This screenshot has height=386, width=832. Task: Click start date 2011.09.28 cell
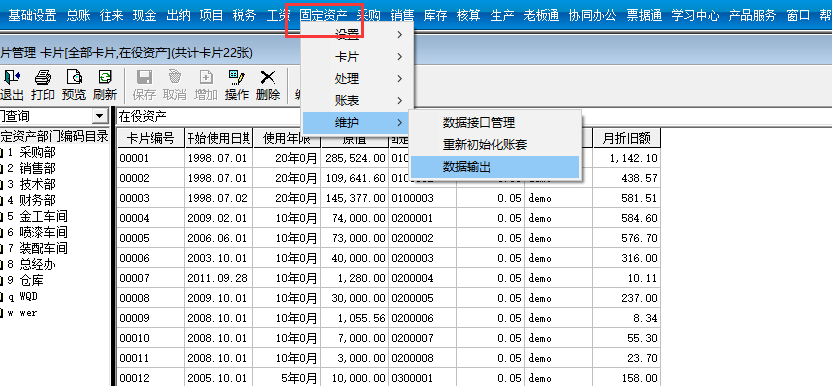(219, 278)
